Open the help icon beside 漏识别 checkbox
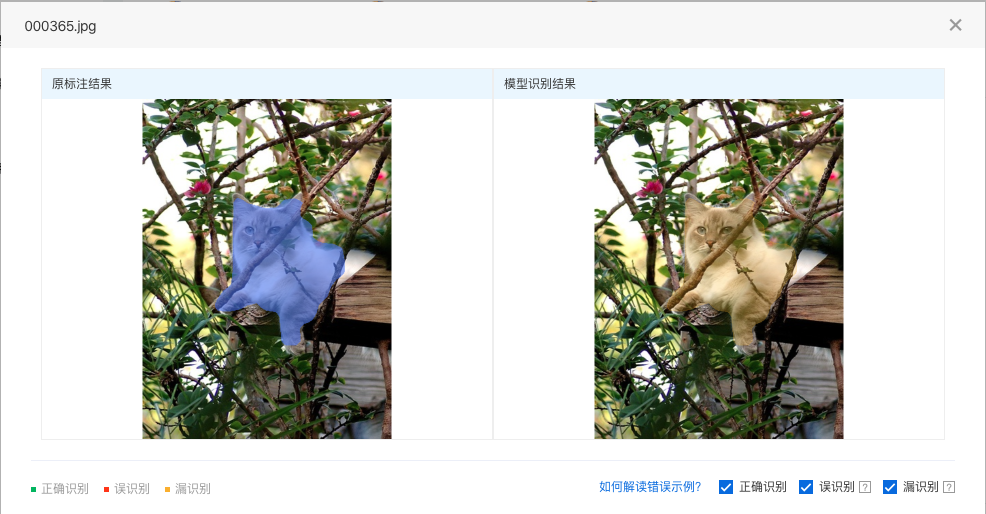 point(950,487)
